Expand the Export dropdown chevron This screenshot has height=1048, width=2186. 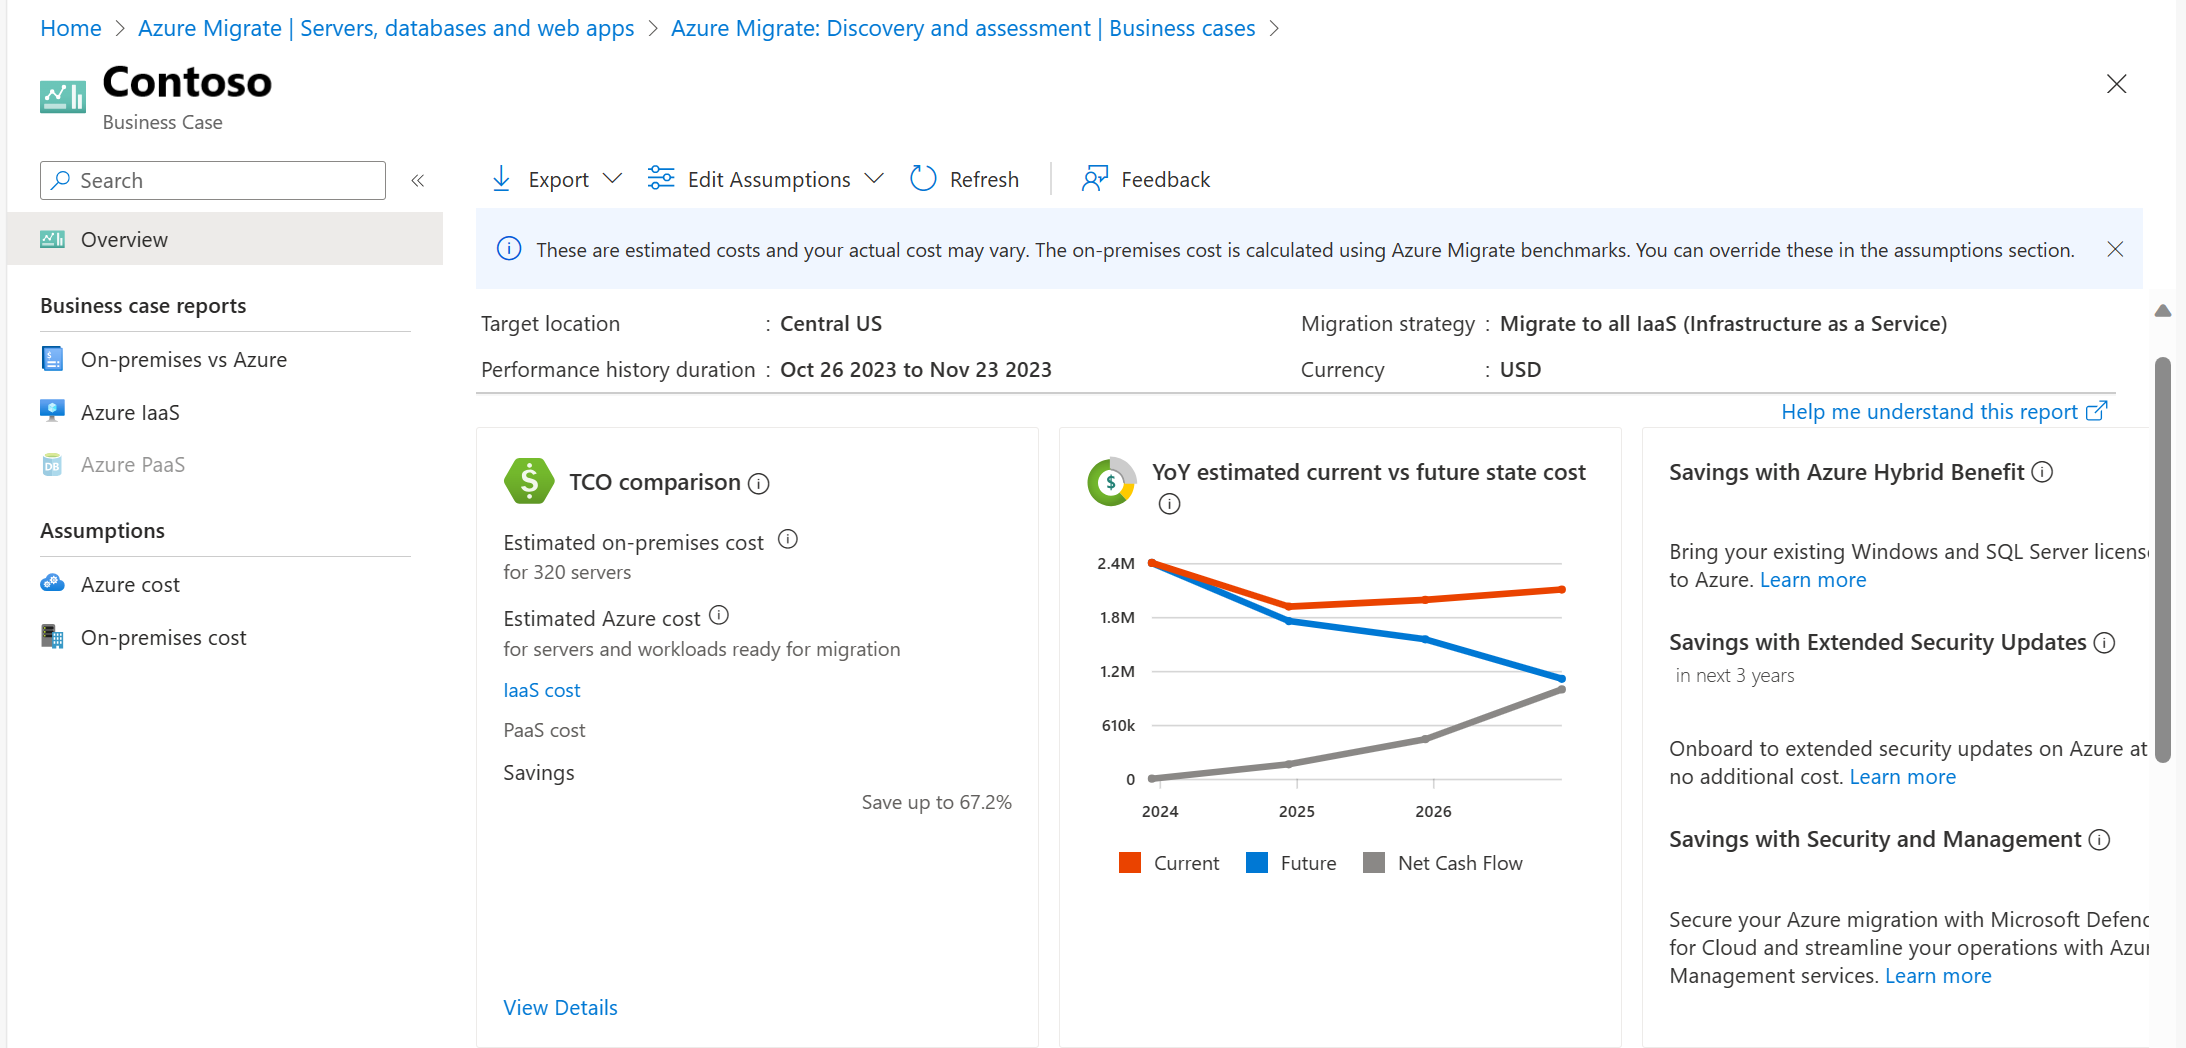tap(613, 178)
